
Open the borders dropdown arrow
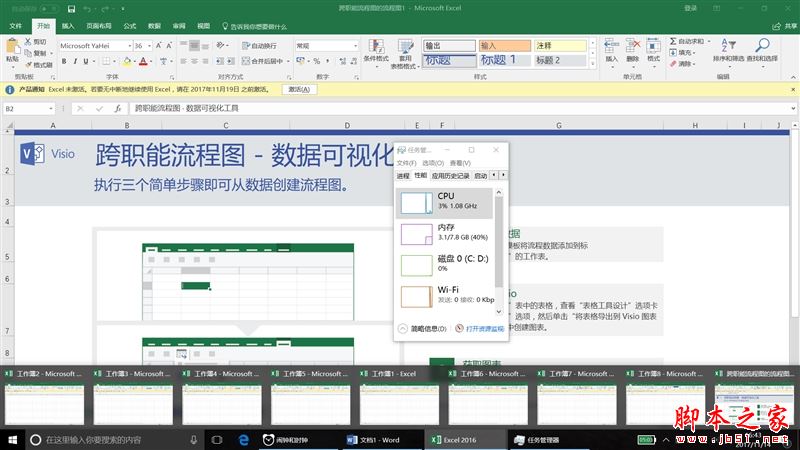pos(114,61)
